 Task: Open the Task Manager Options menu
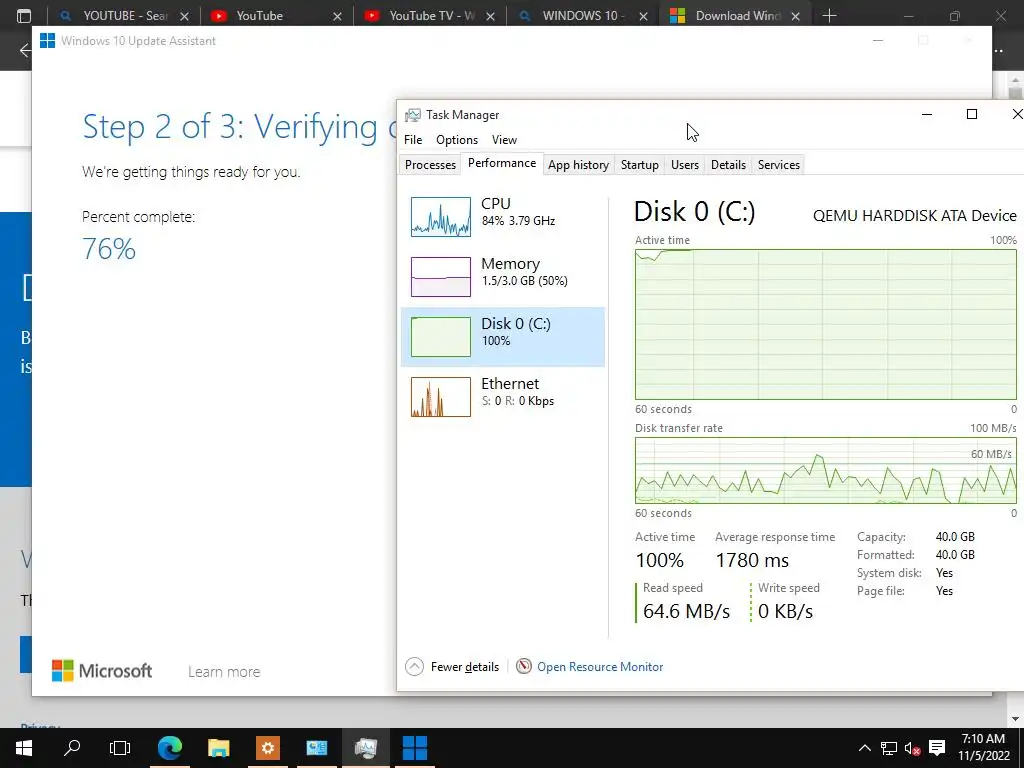tap(456, 140)
